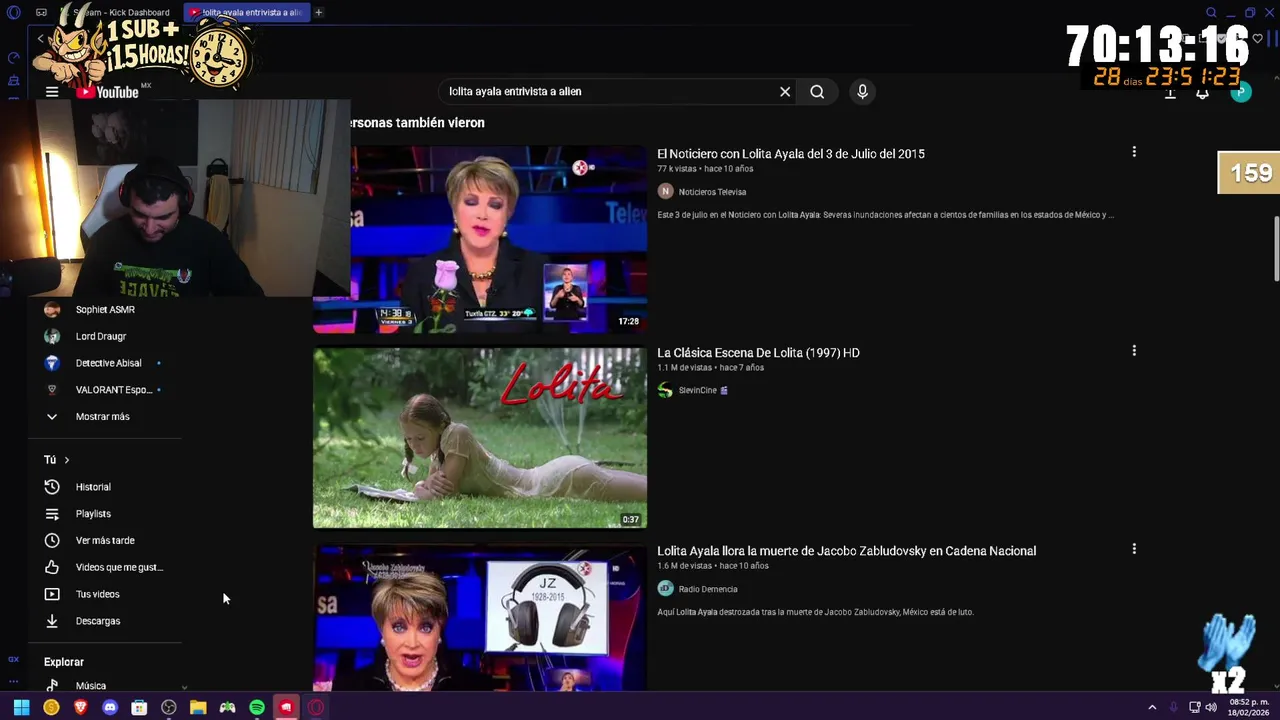Launch Brave from the taskbar
Image resolution: width=1280 pixels, height=720 pixels.
point(81,707)
